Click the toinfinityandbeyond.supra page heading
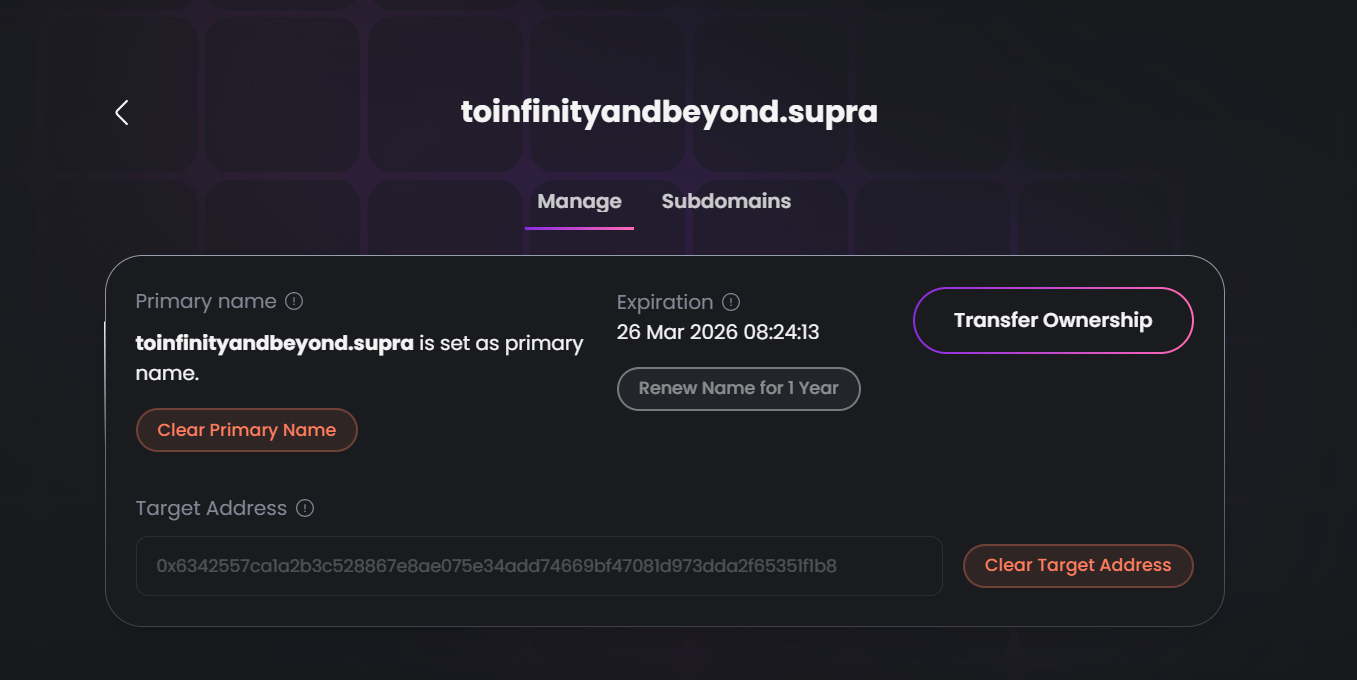Screen dimensions: 1357x680 pyautogui.click(x=669, y=111)
